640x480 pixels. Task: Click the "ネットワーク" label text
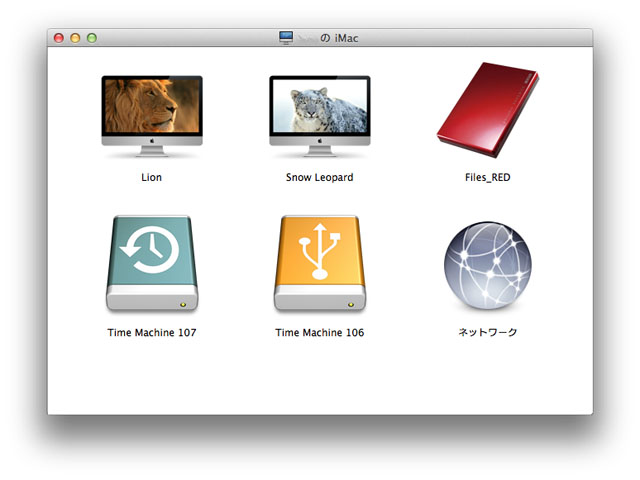click(x=488, y=332)
